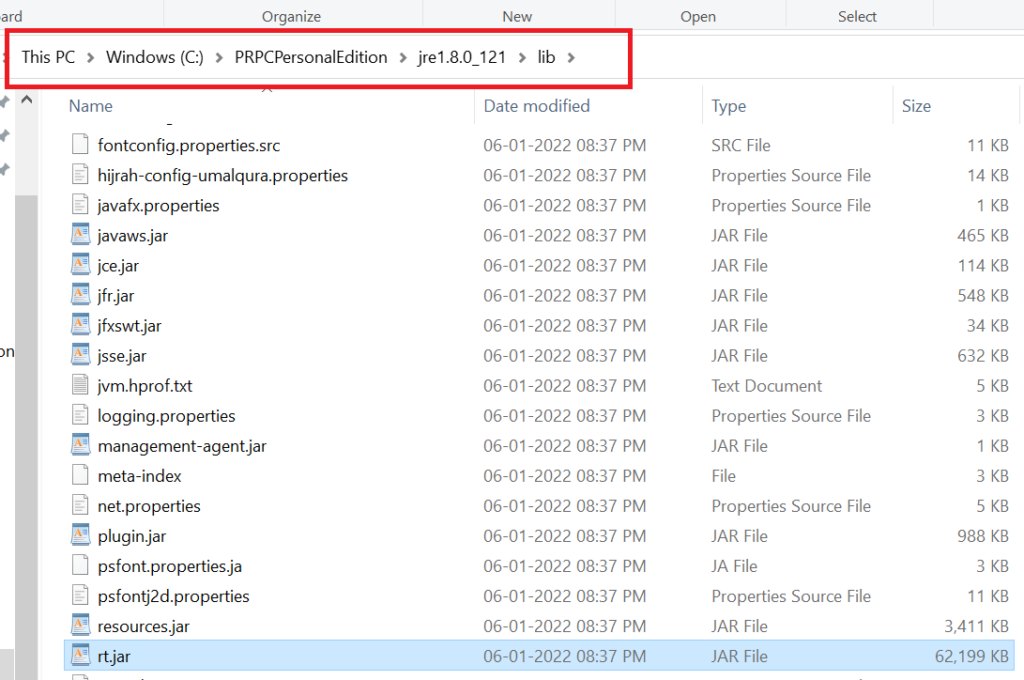
Task: Expand the chevron after lib in address bar
Action: click(x=571, y=57)
